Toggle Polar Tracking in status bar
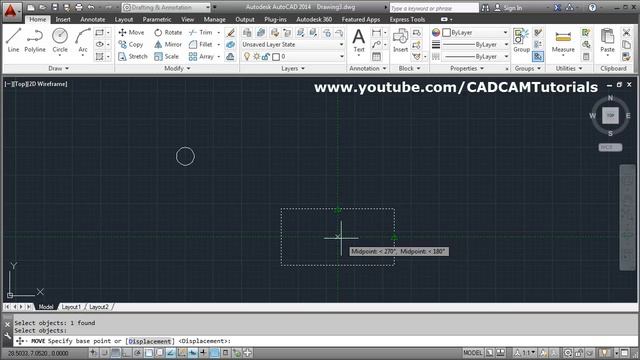 coord(138,353)
